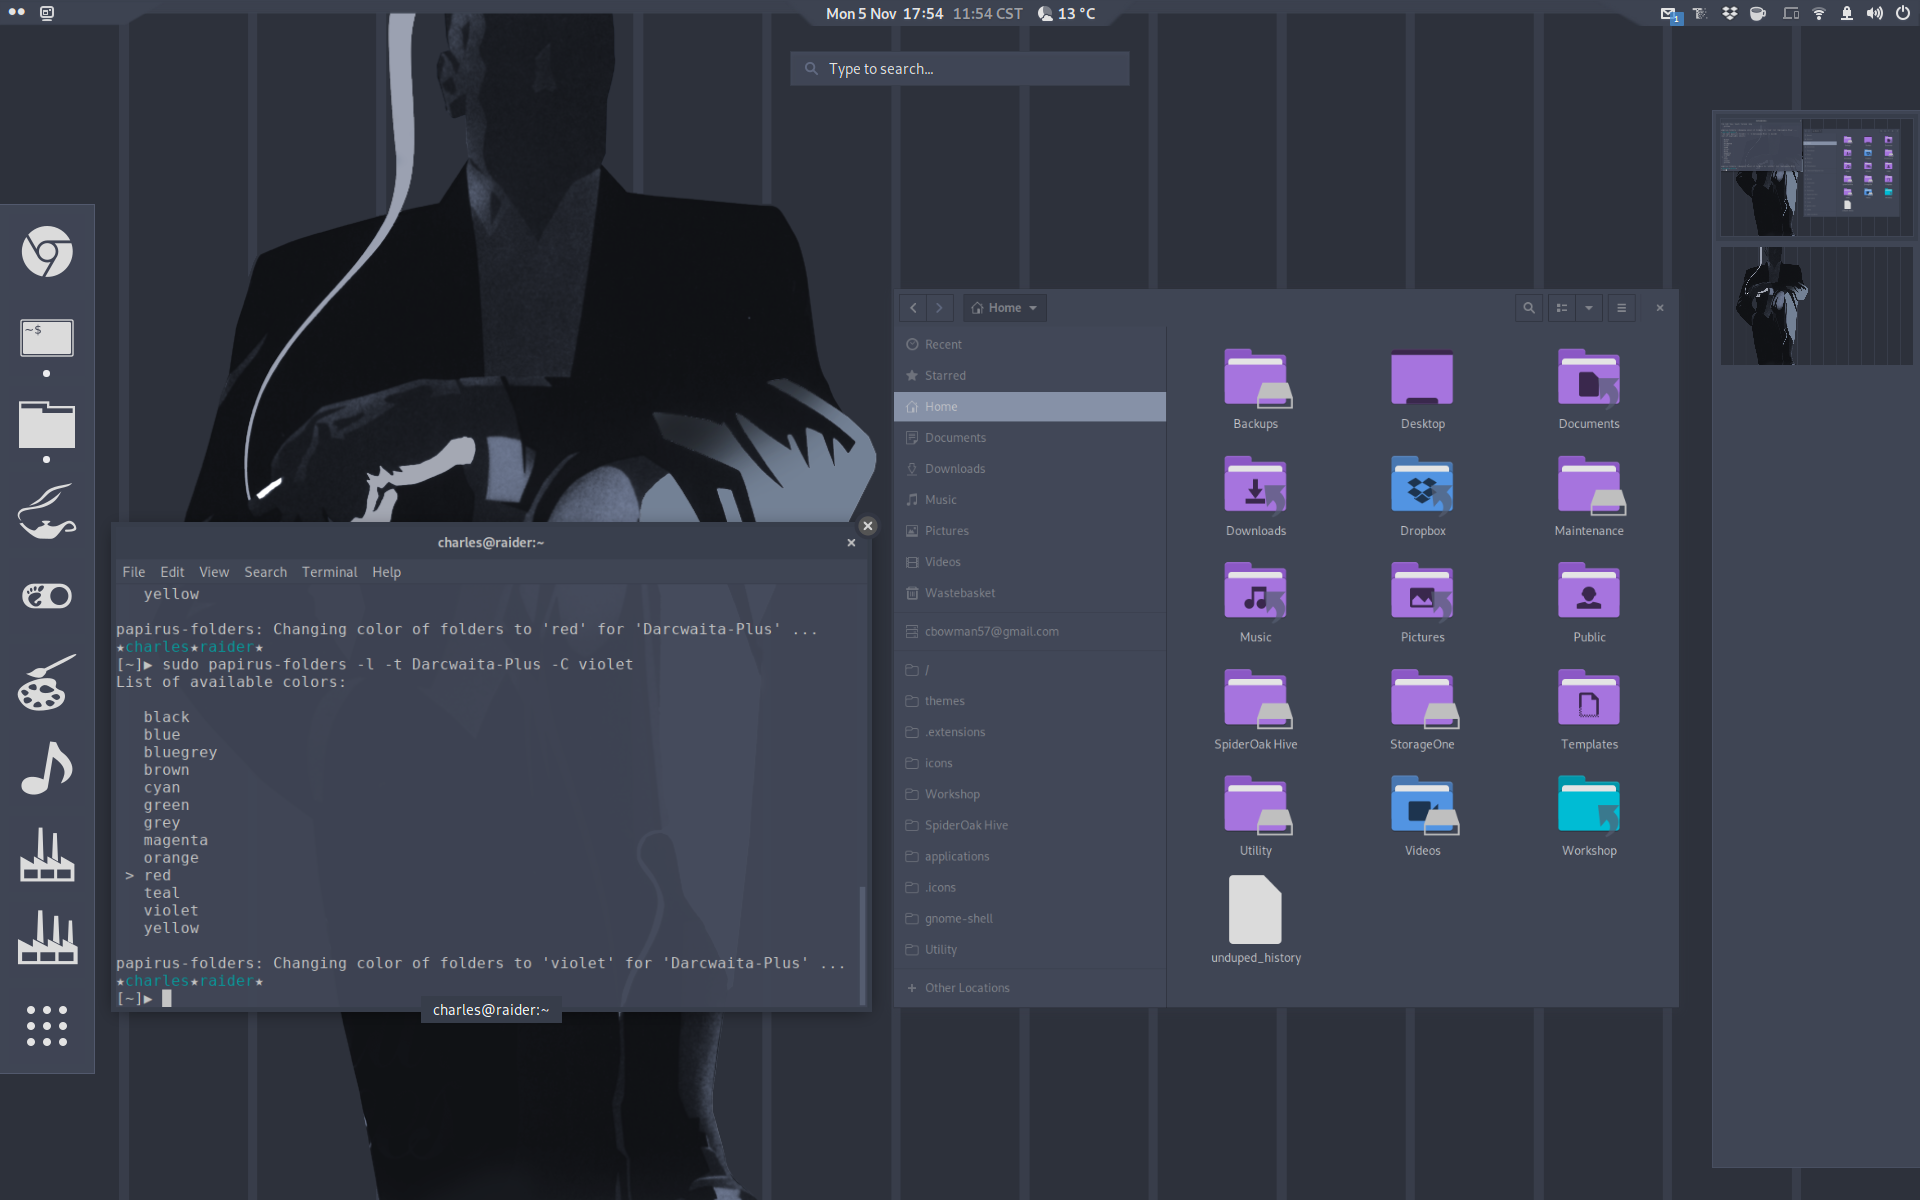Open the Backups folder
The height and width of the screenshot is (1200, 1920).
pos(1256,389)
